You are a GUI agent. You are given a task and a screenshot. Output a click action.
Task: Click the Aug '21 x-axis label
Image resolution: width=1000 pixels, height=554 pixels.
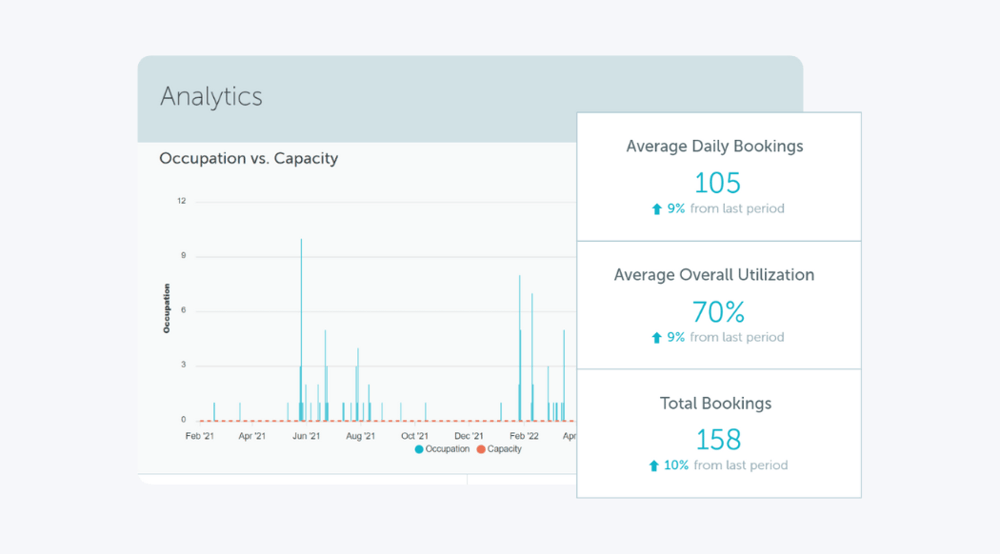click(360, 436)
